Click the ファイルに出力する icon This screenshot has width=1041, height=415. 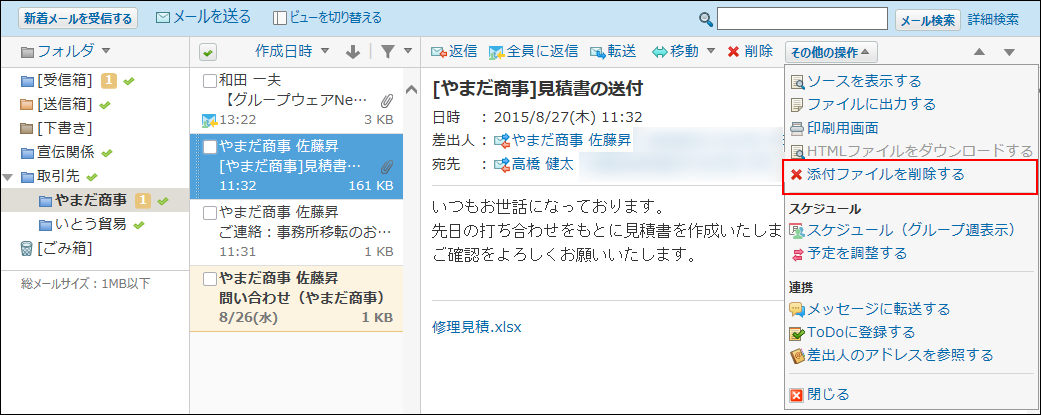pos(797,105)
